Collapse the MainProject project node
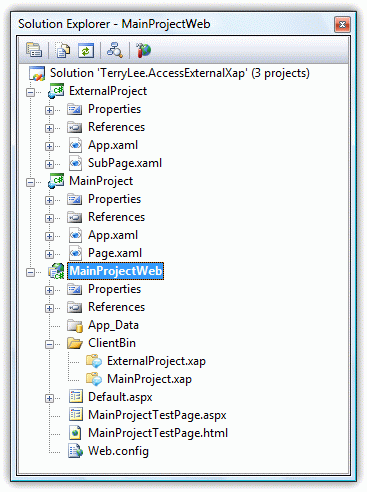The width and height of the screenshot is (367, 492). point(30,182)
